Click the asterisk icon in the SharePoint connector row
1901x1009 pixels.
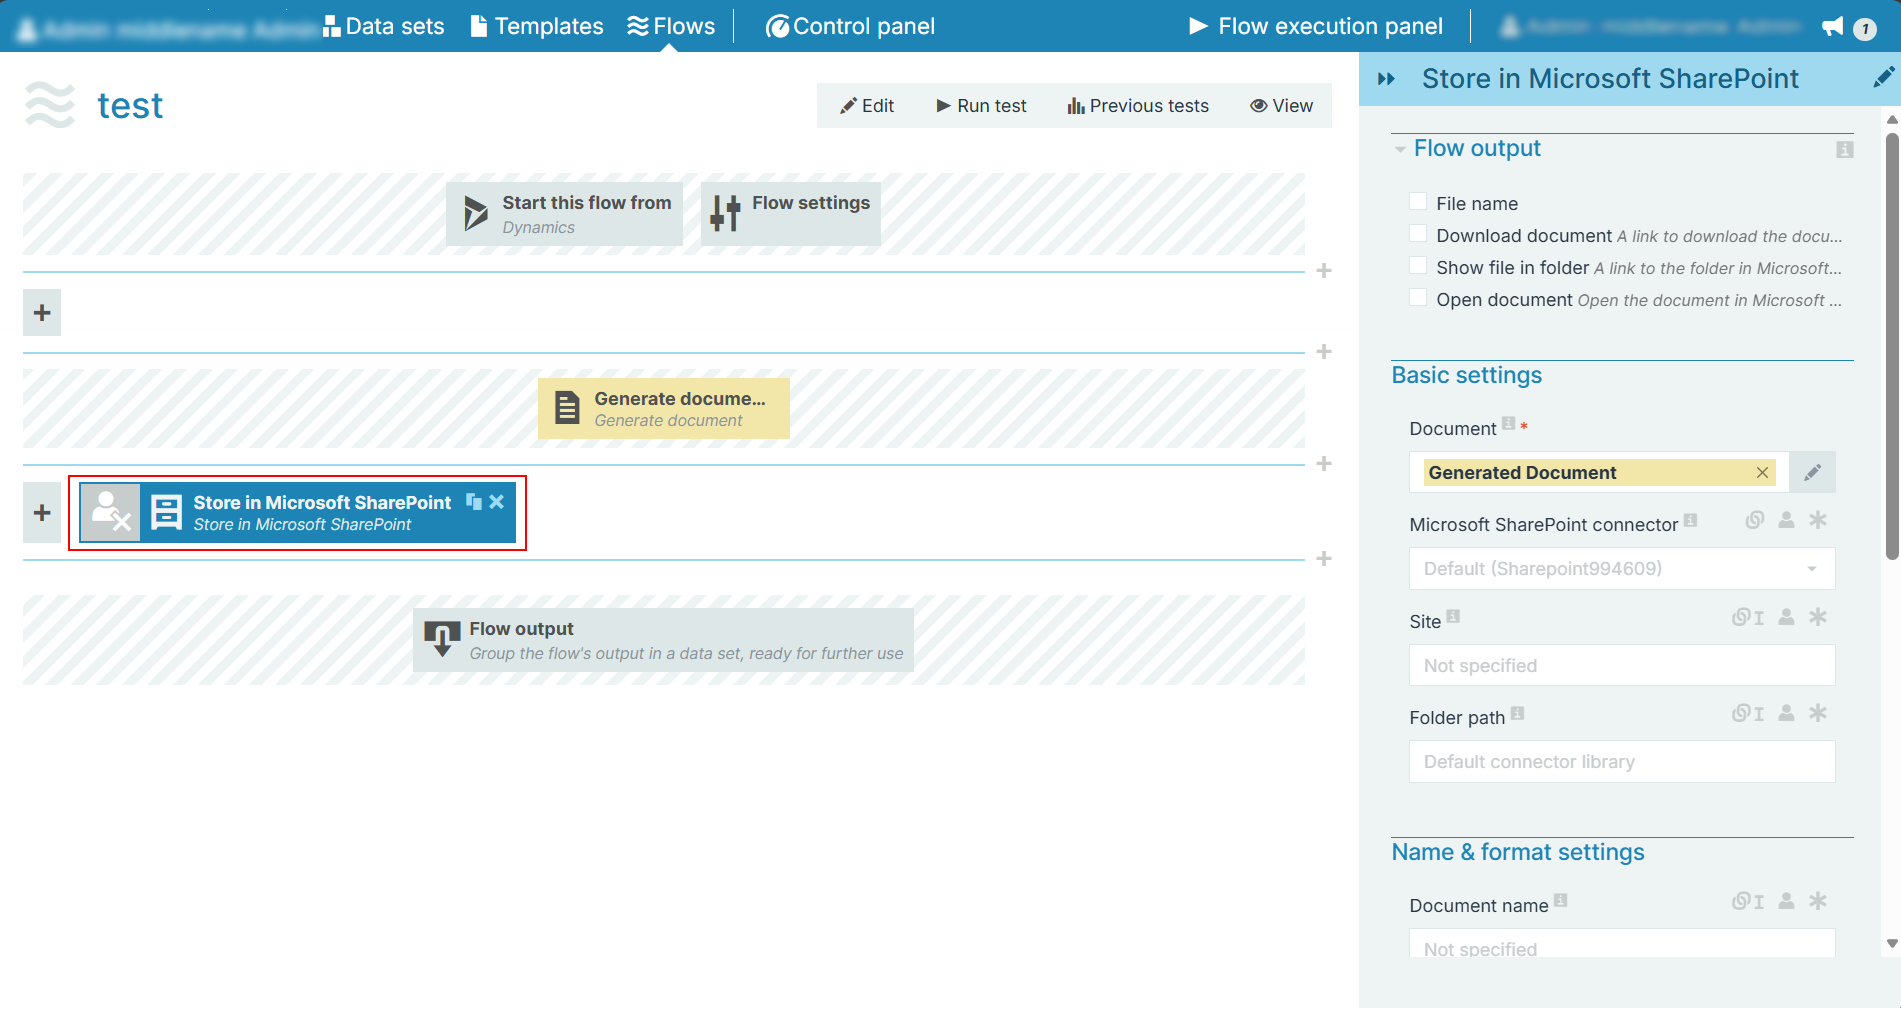click(1818, 520)
